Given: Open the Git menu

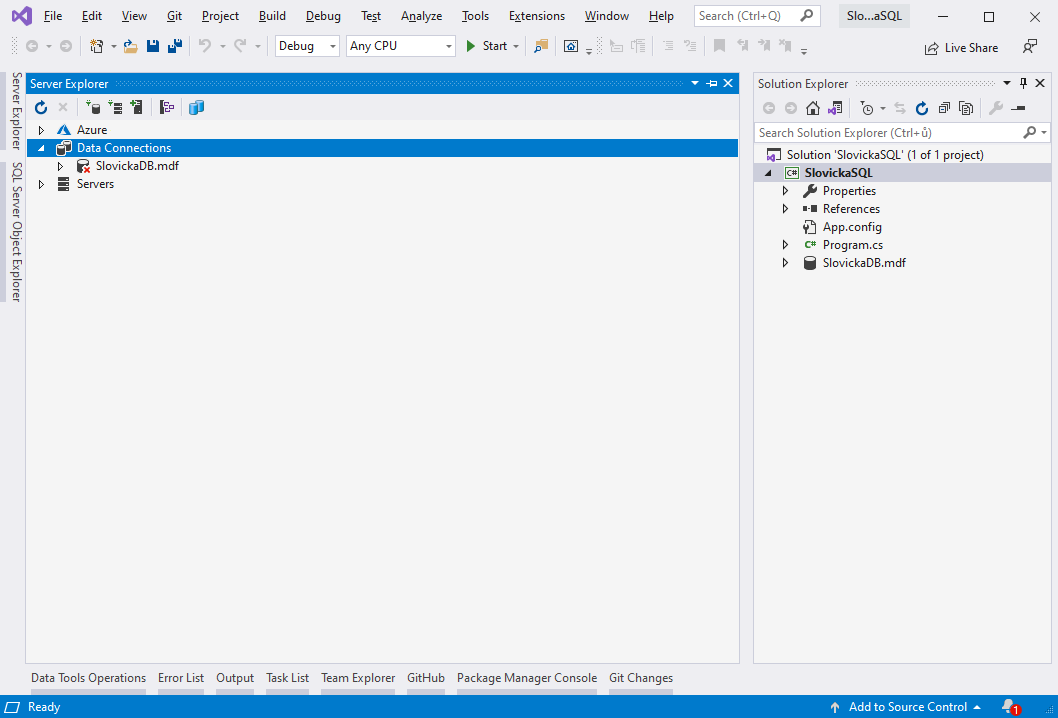Looking at the screenshot, I should (x=174, y=16).
